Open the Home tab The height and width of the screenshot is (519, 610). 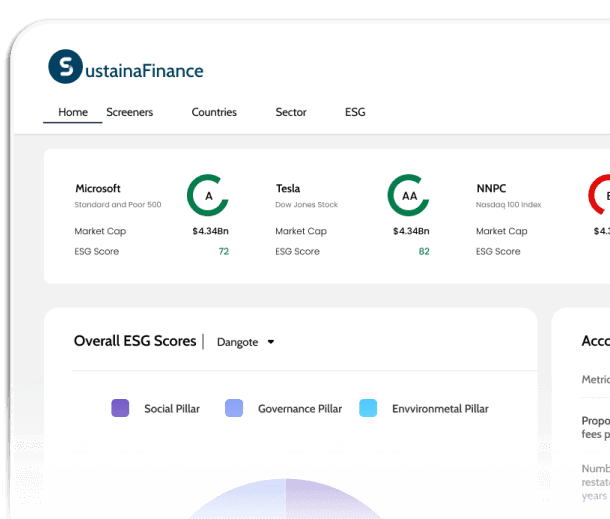[x=73, y=112]
